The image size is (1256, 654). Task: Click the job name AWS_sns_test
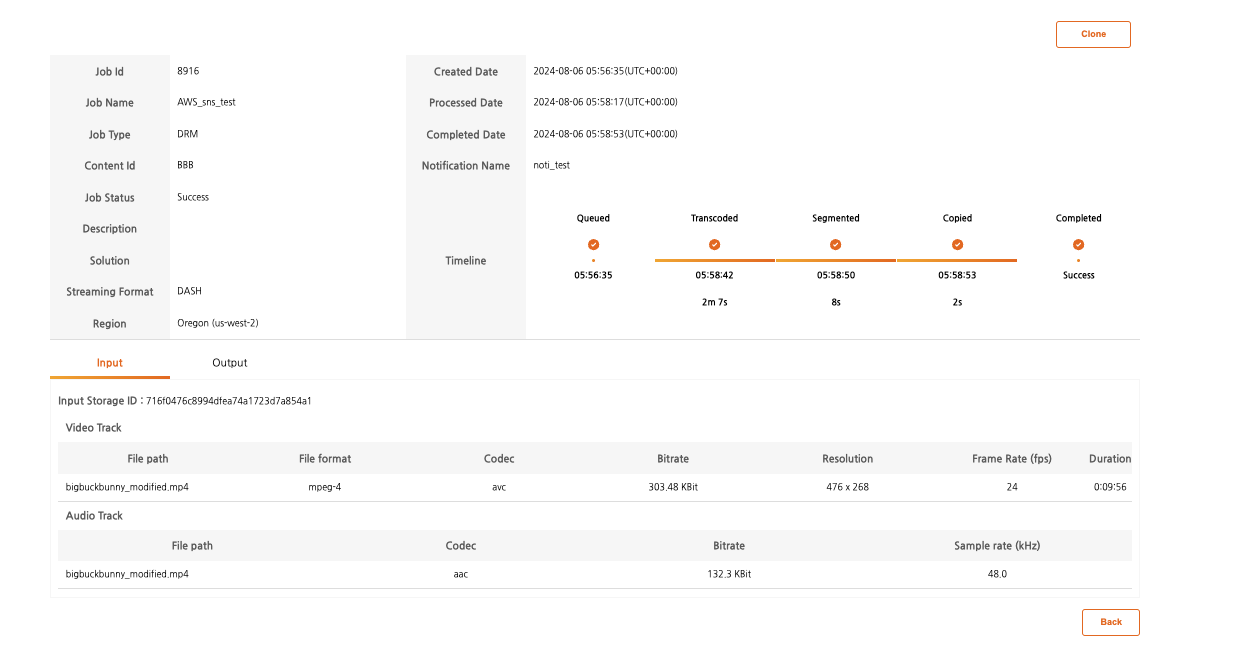(x=206, y=102)
